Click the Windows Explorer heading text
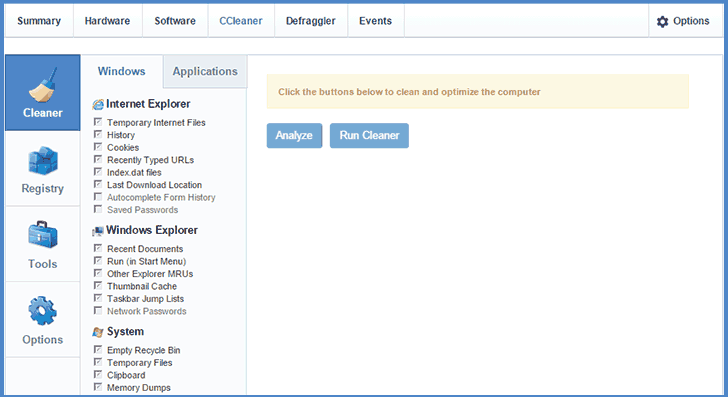Screen dimensions: 728x397 point(152,230)
